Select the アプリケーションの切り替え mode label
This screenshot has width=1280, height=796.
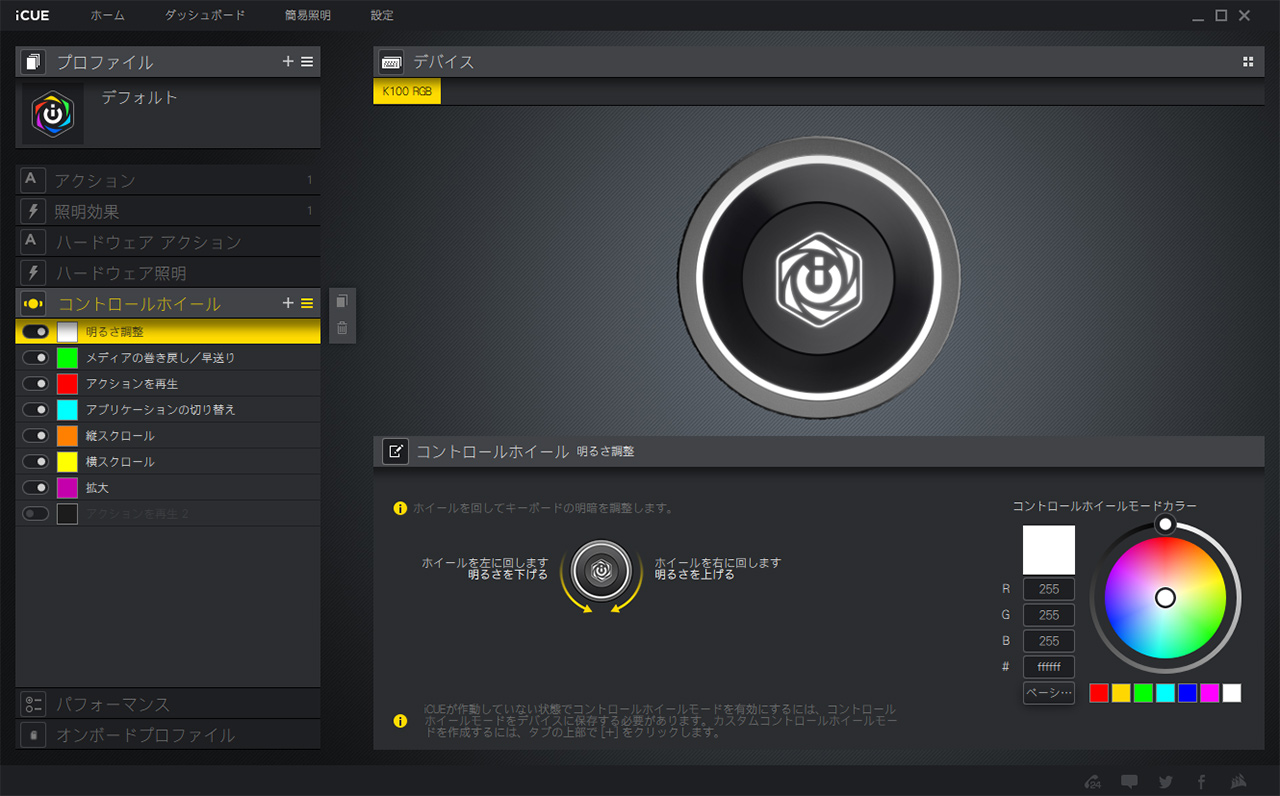click(161, 410)
